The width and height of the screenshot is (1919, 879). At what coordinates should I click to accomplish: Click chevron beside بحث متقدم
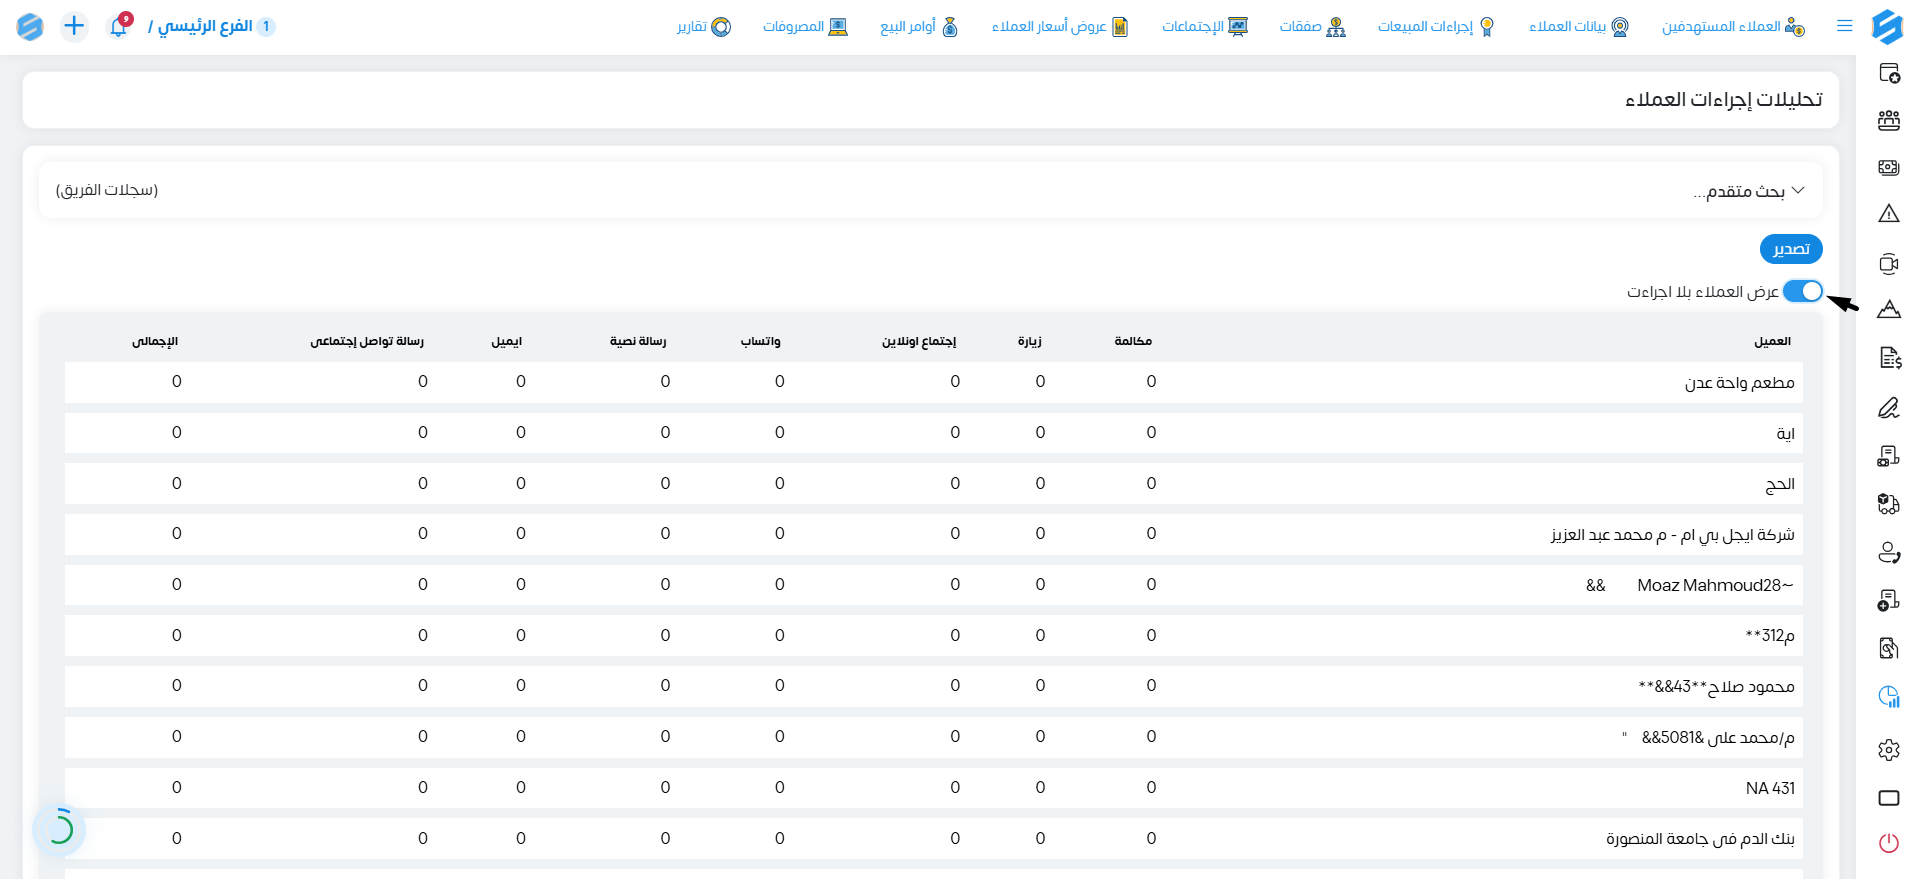(1798, 190)
